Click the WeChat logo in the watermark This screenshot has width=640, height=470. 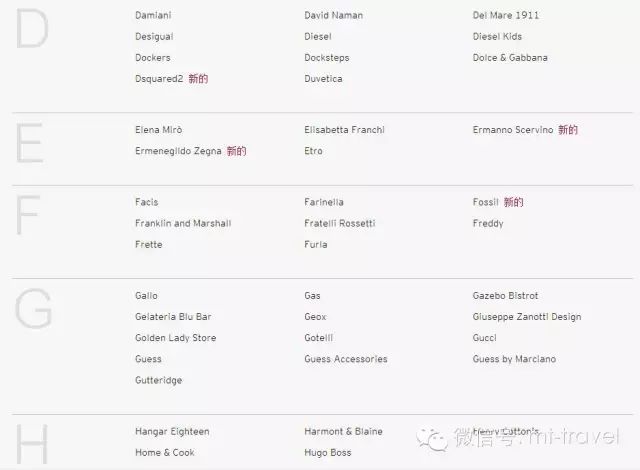pyautogui.click(x=431, y=439)
